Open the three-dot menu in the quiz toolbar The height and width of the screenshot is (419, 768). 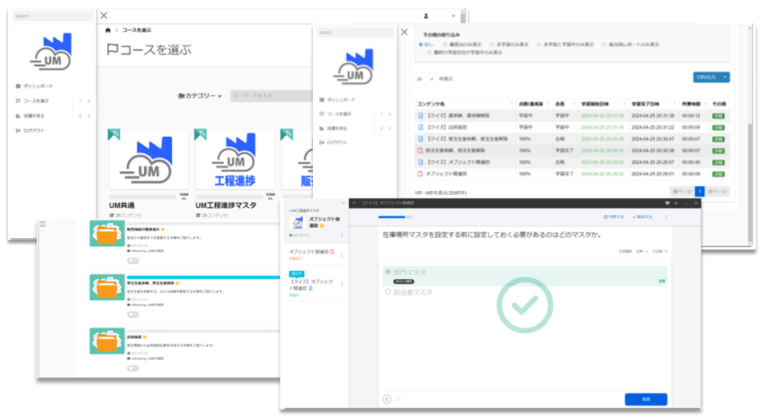click(x=666, y=217)
